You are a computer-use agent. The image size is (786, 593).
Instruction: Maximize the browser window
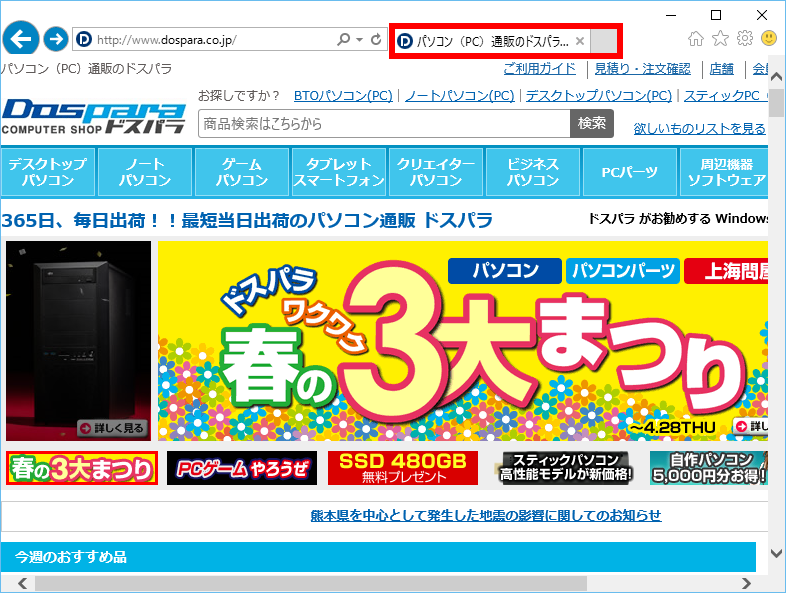pos(716,16)
